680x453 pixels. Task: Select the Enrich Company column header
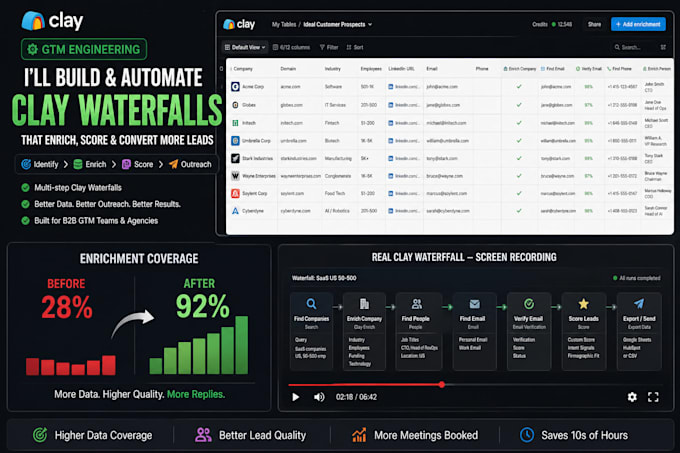tap(520, 68)
